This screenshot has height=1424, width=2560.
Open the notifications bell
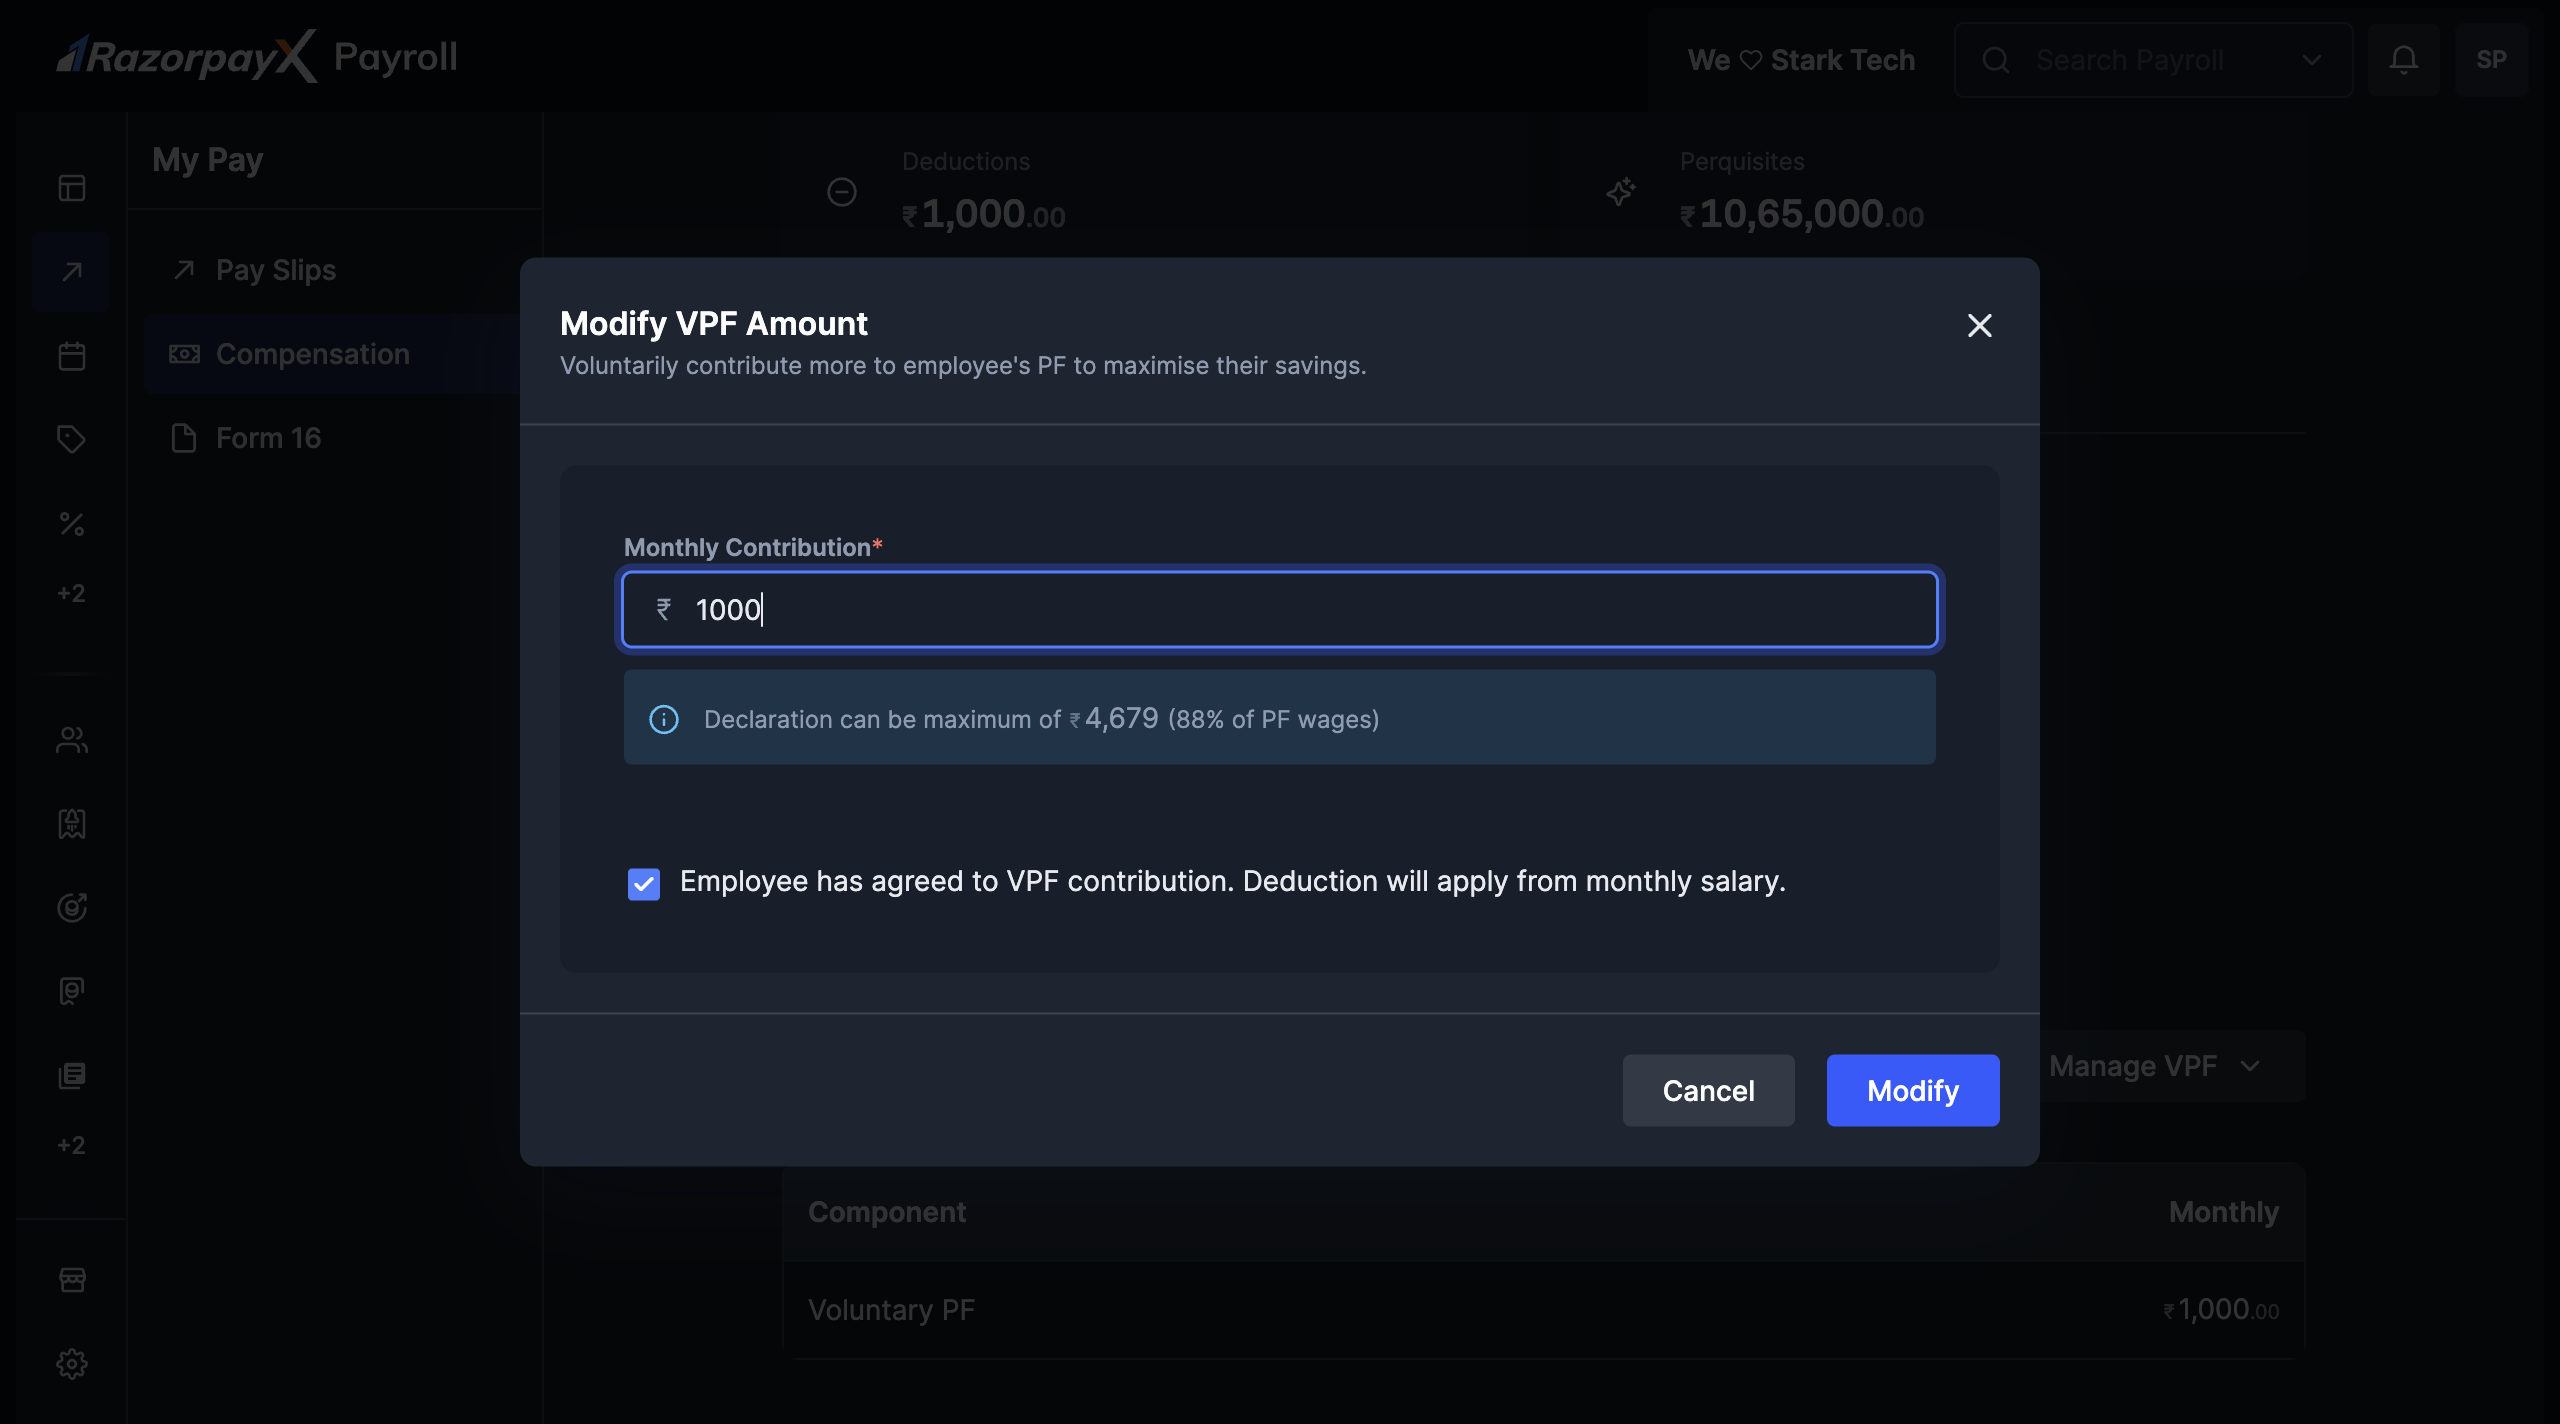point(2404,60)
